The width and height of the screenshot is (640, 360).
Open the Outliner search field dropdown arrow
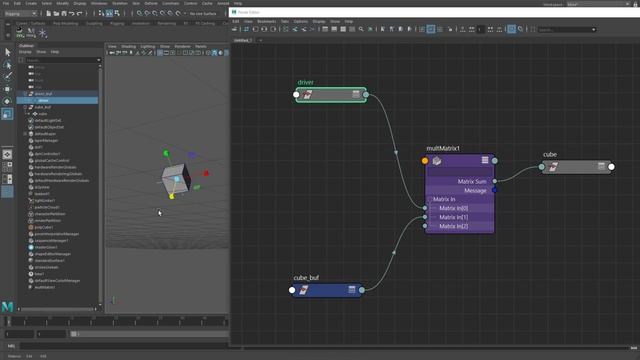click(98, 60)
